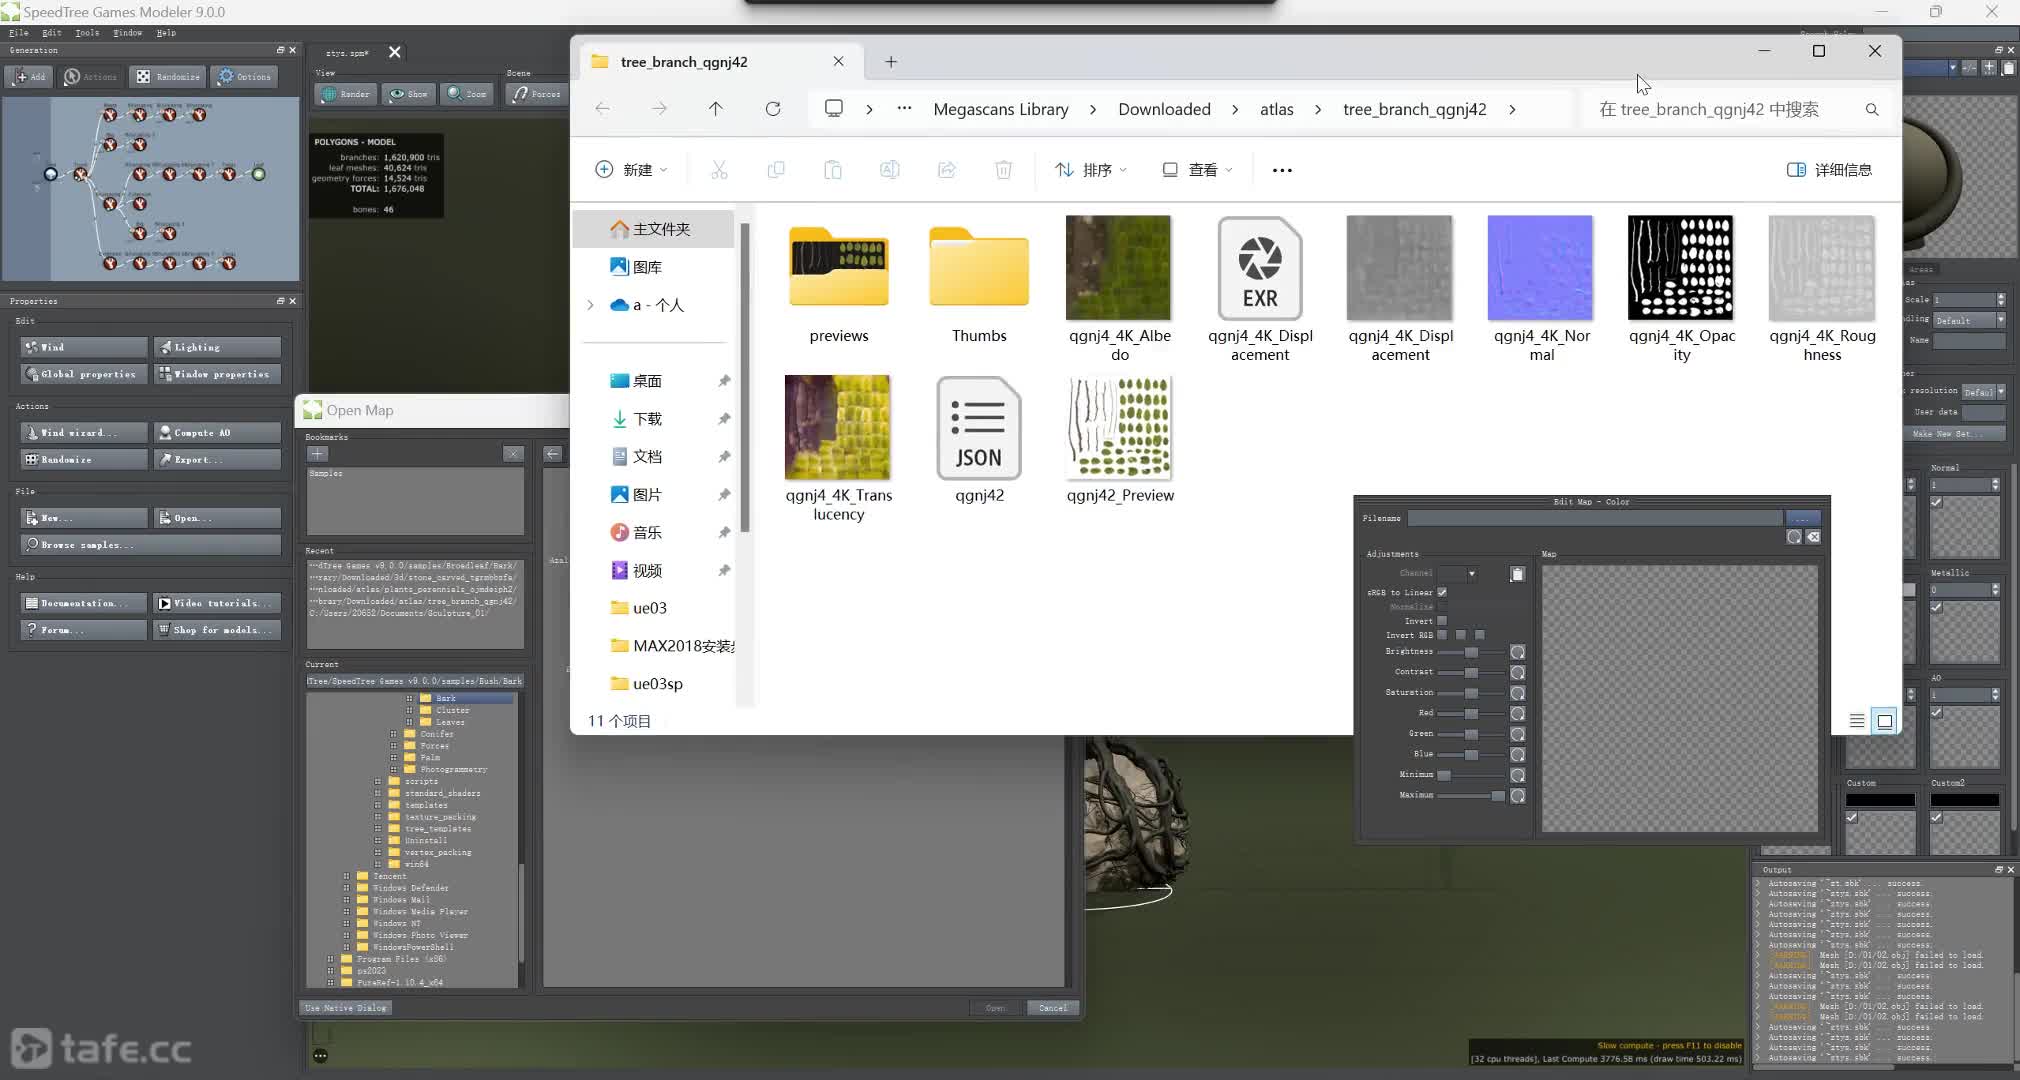This screenshot has height=1080, width=2020.
Task: Open Window properties
Action: pos(218,374)
